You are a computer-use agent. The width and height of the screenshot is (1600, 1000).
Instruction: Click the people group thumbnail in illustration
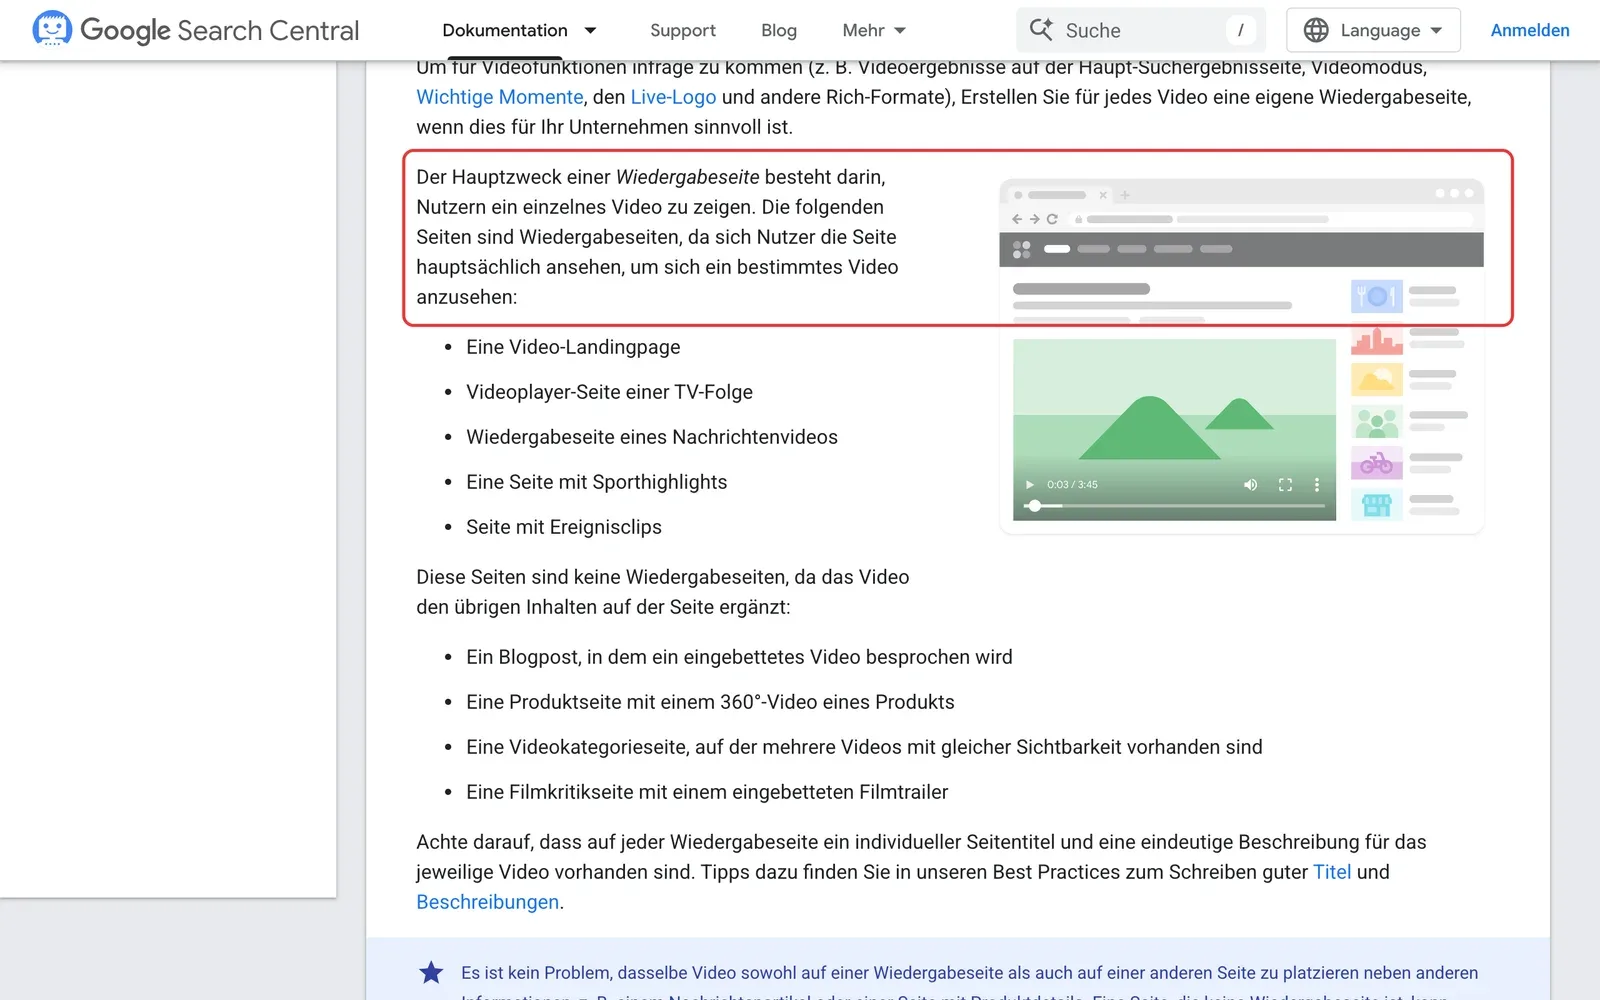[x=1377, y=421]
